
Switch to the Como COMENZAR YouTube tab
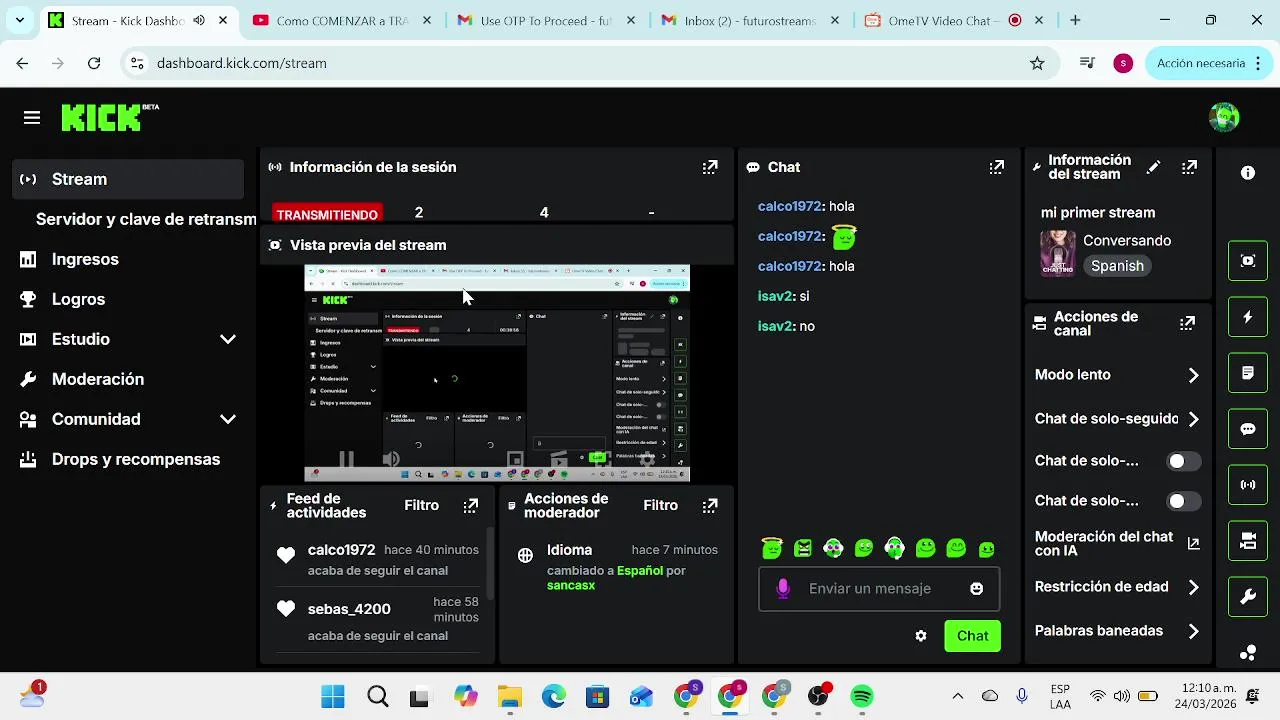click(x=340, y=20)
